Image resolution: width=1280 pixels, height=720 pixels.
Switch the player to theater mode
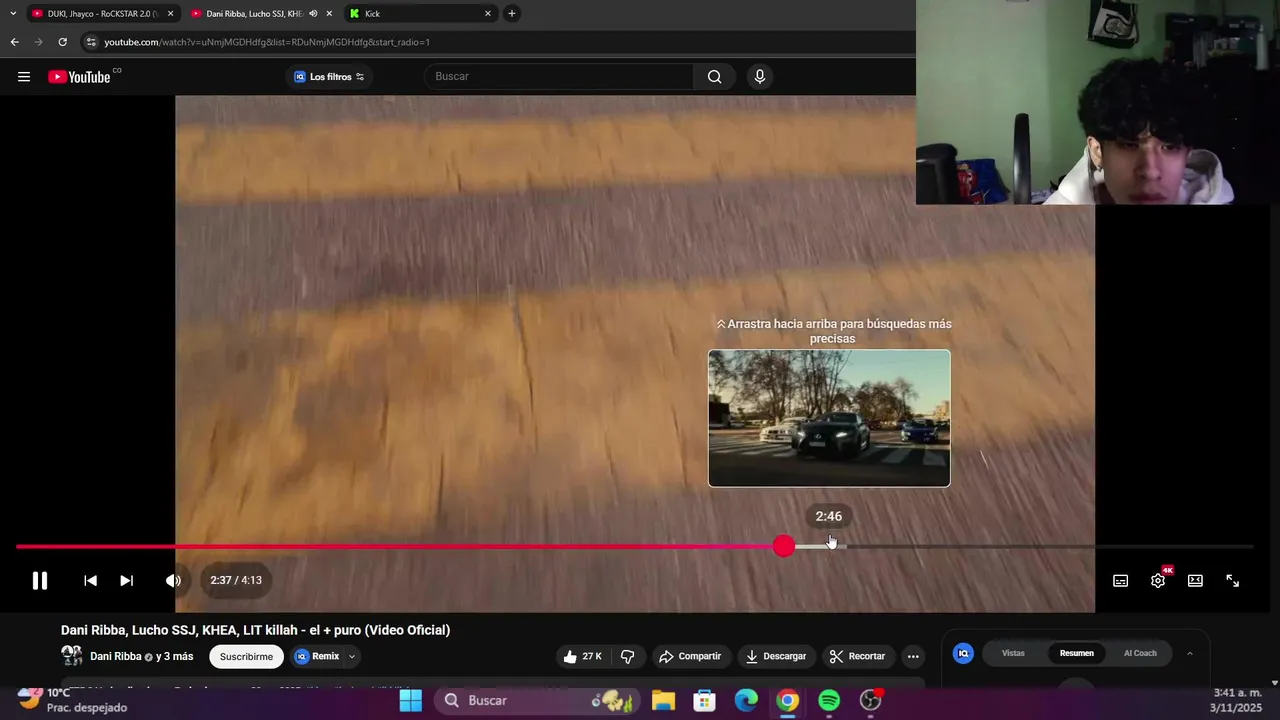(1195, 580)
